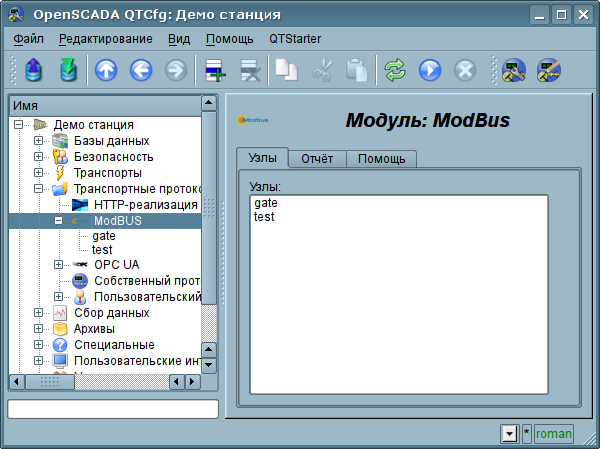The width and height of the screenshot is (600, 449).
Task: Click the copy item icon
Action: 287,70
